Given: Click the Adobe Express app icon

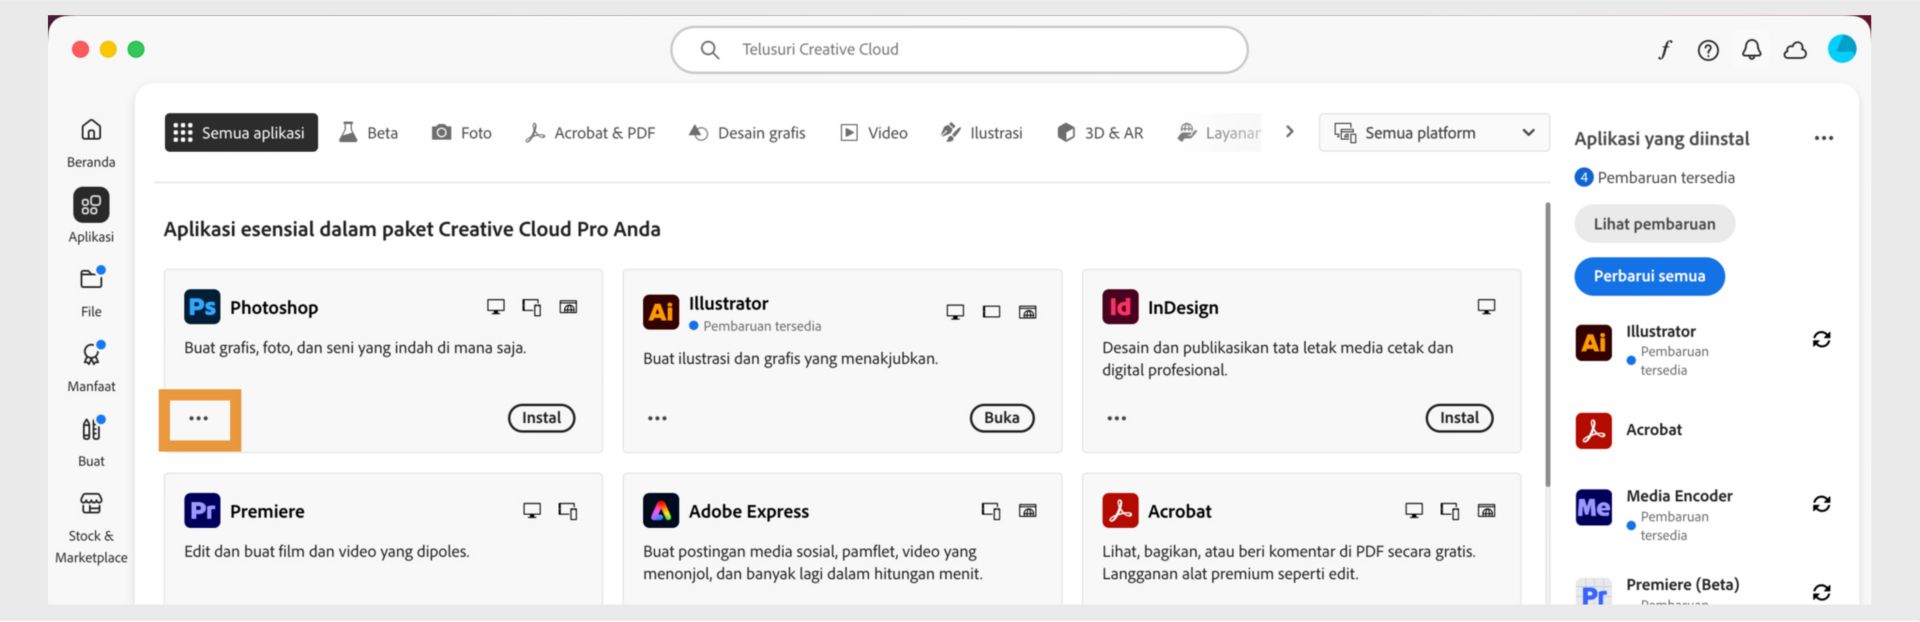Looking at the screenshot, I should (661, 511).
